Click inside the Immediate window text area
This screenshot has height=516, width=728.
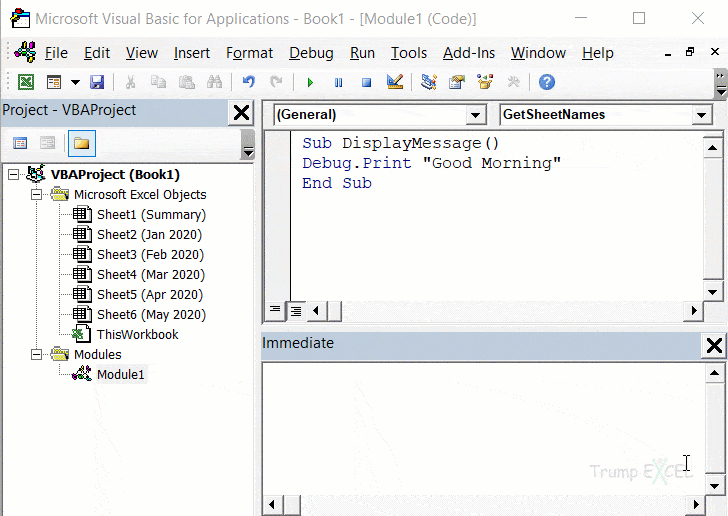pyautogui.click(x=483, y=429)
